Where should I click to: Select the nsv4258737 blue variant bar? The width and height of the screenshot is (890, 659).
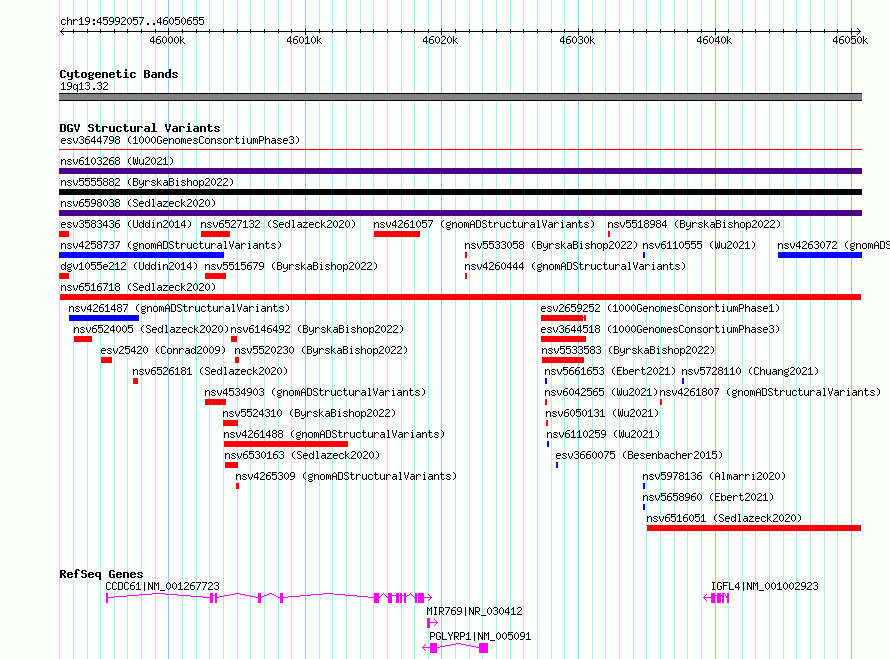pos(141,255)
